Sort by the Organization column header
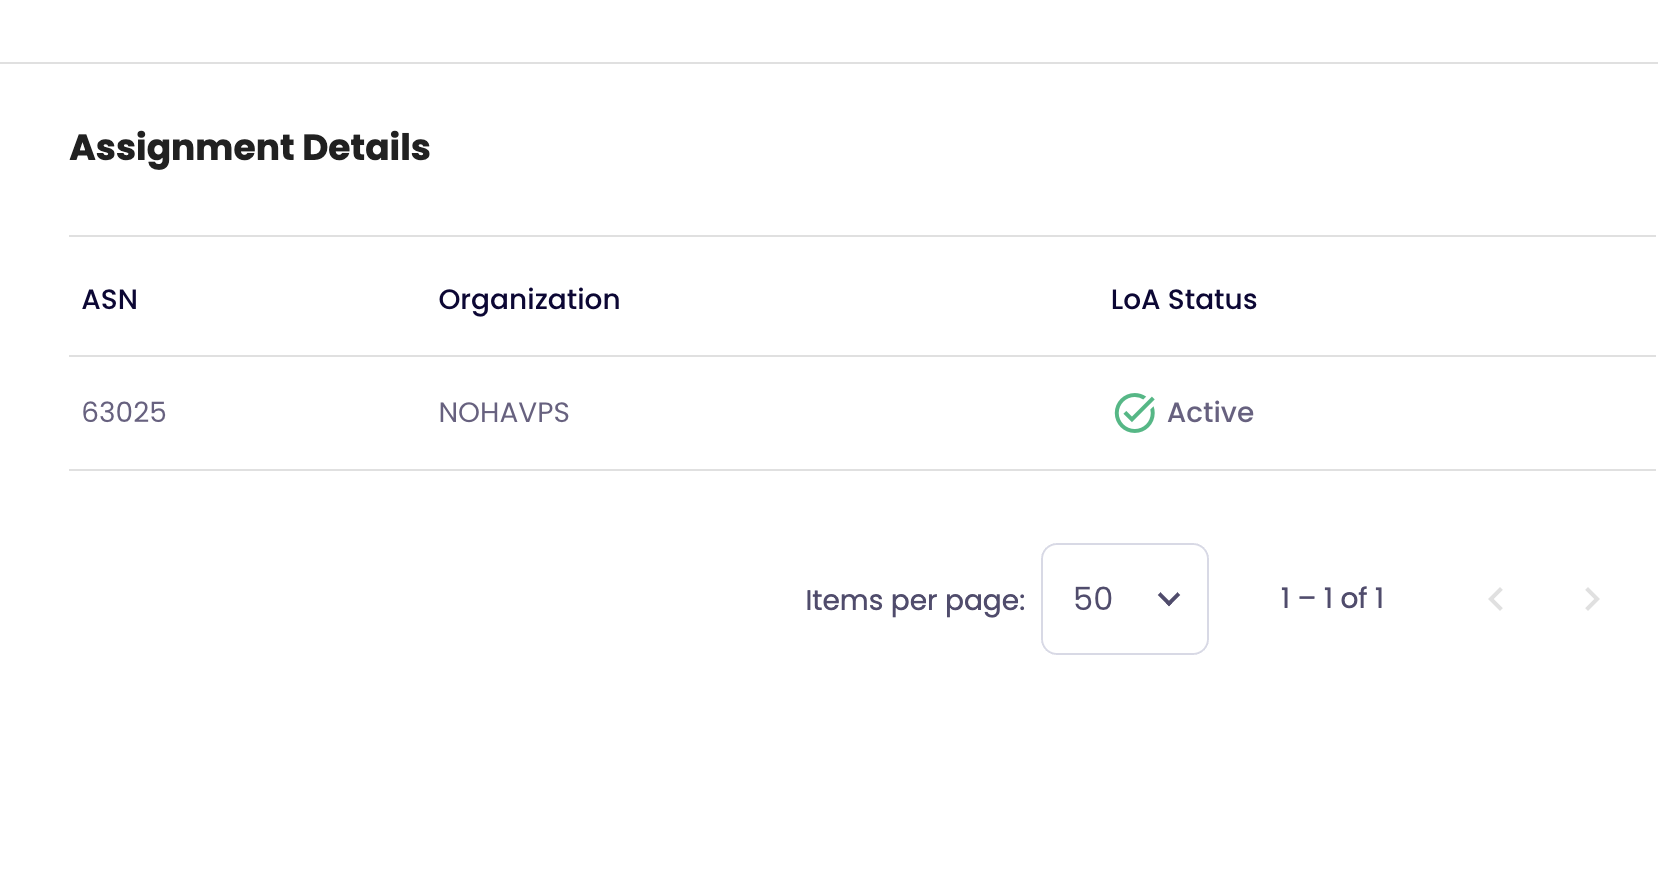Image resolution: width=1658 pixels, height=888 pixels. click(x=529, y=299)
